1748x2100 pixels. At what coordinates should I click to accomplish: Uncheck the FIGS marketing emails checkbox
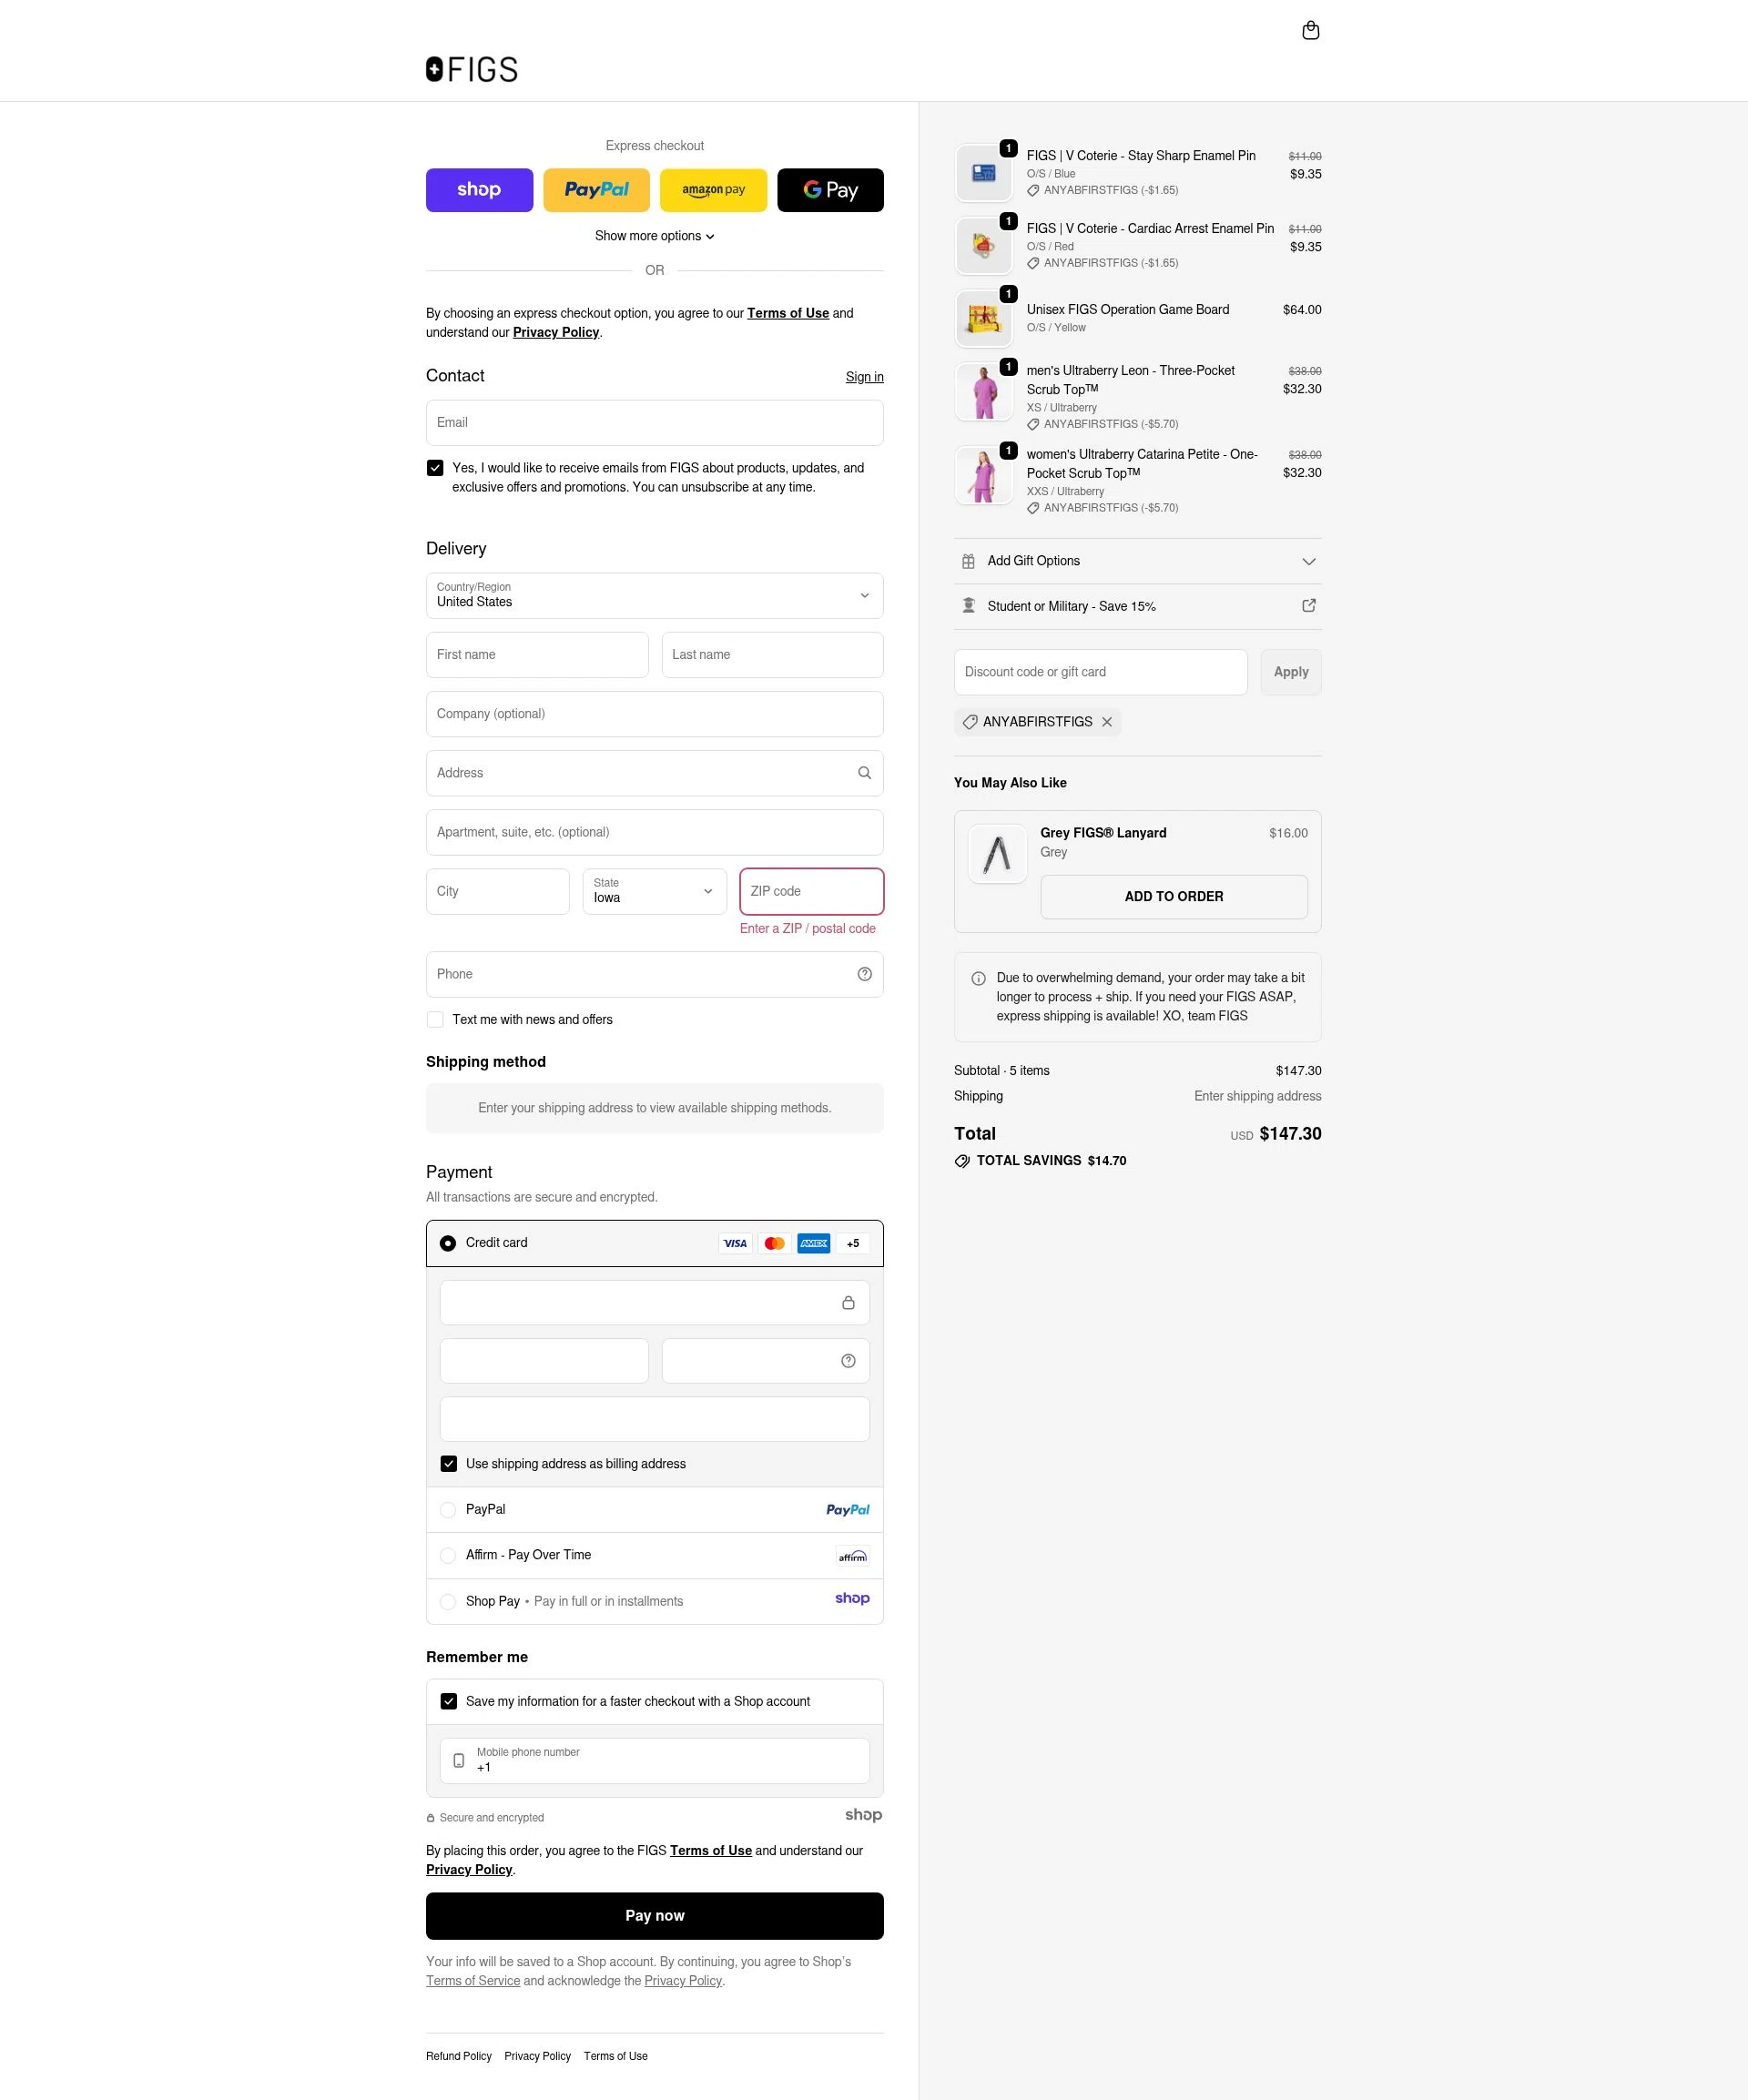point(435,468)
